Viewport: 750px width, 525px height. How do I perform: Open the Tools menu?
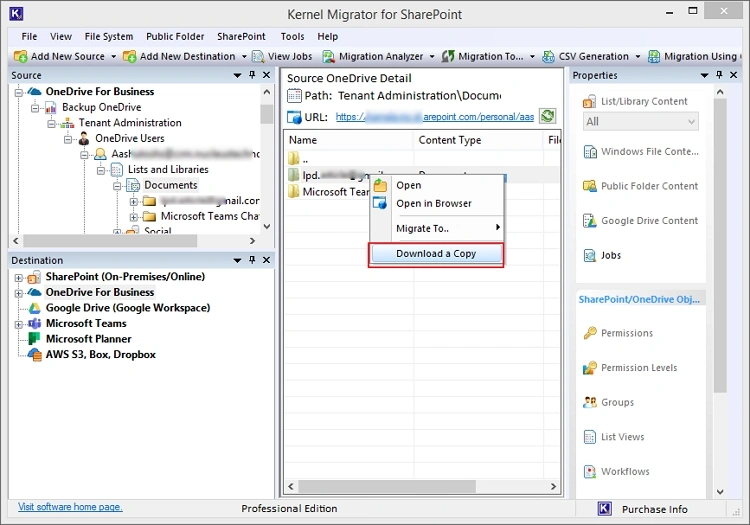coord(292,36)
